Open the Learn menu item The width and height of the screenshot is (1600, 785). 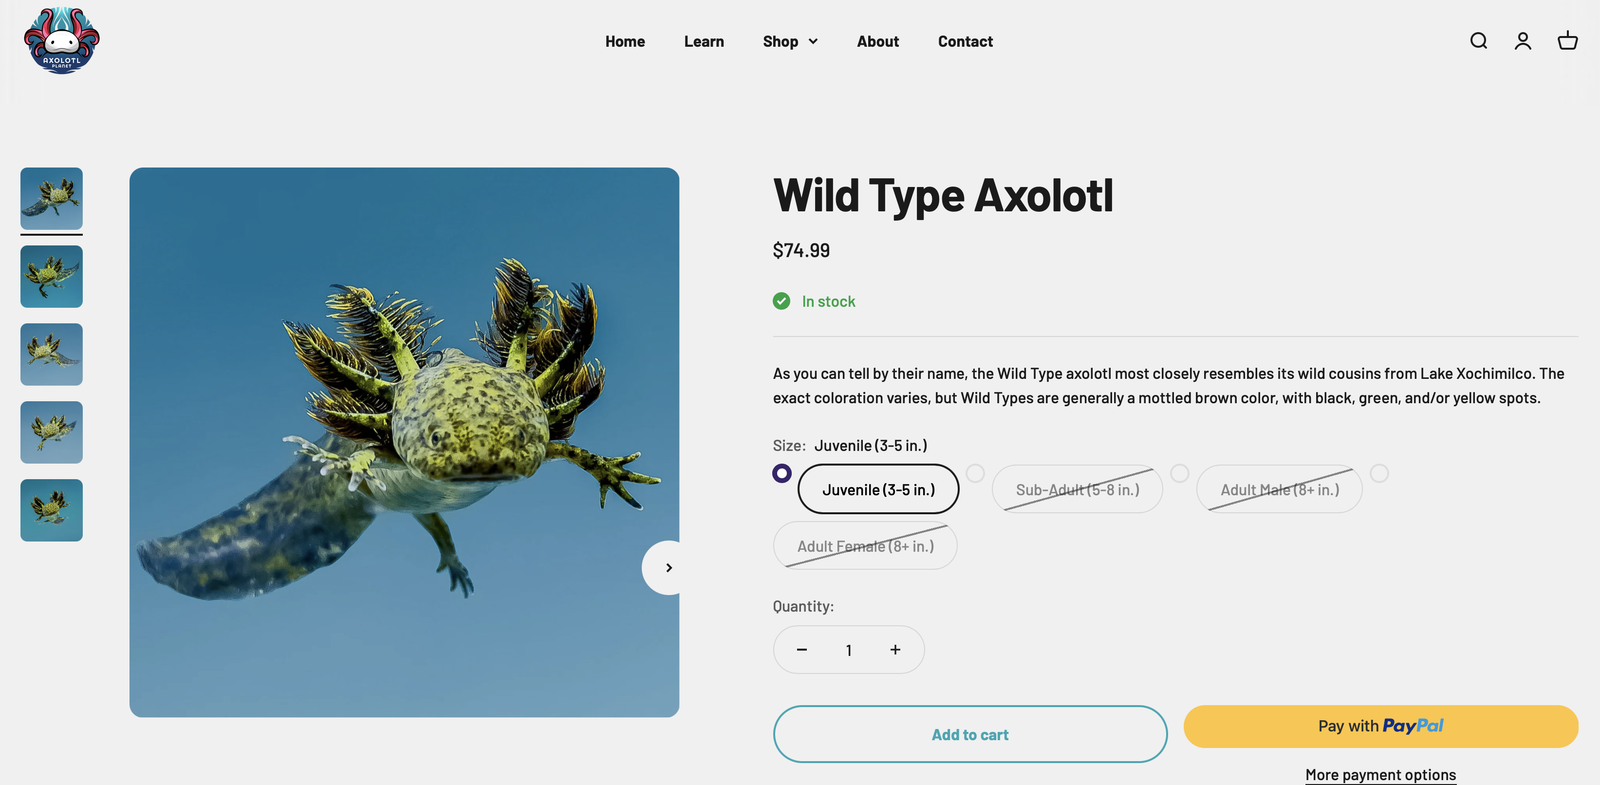pos(704,41)
